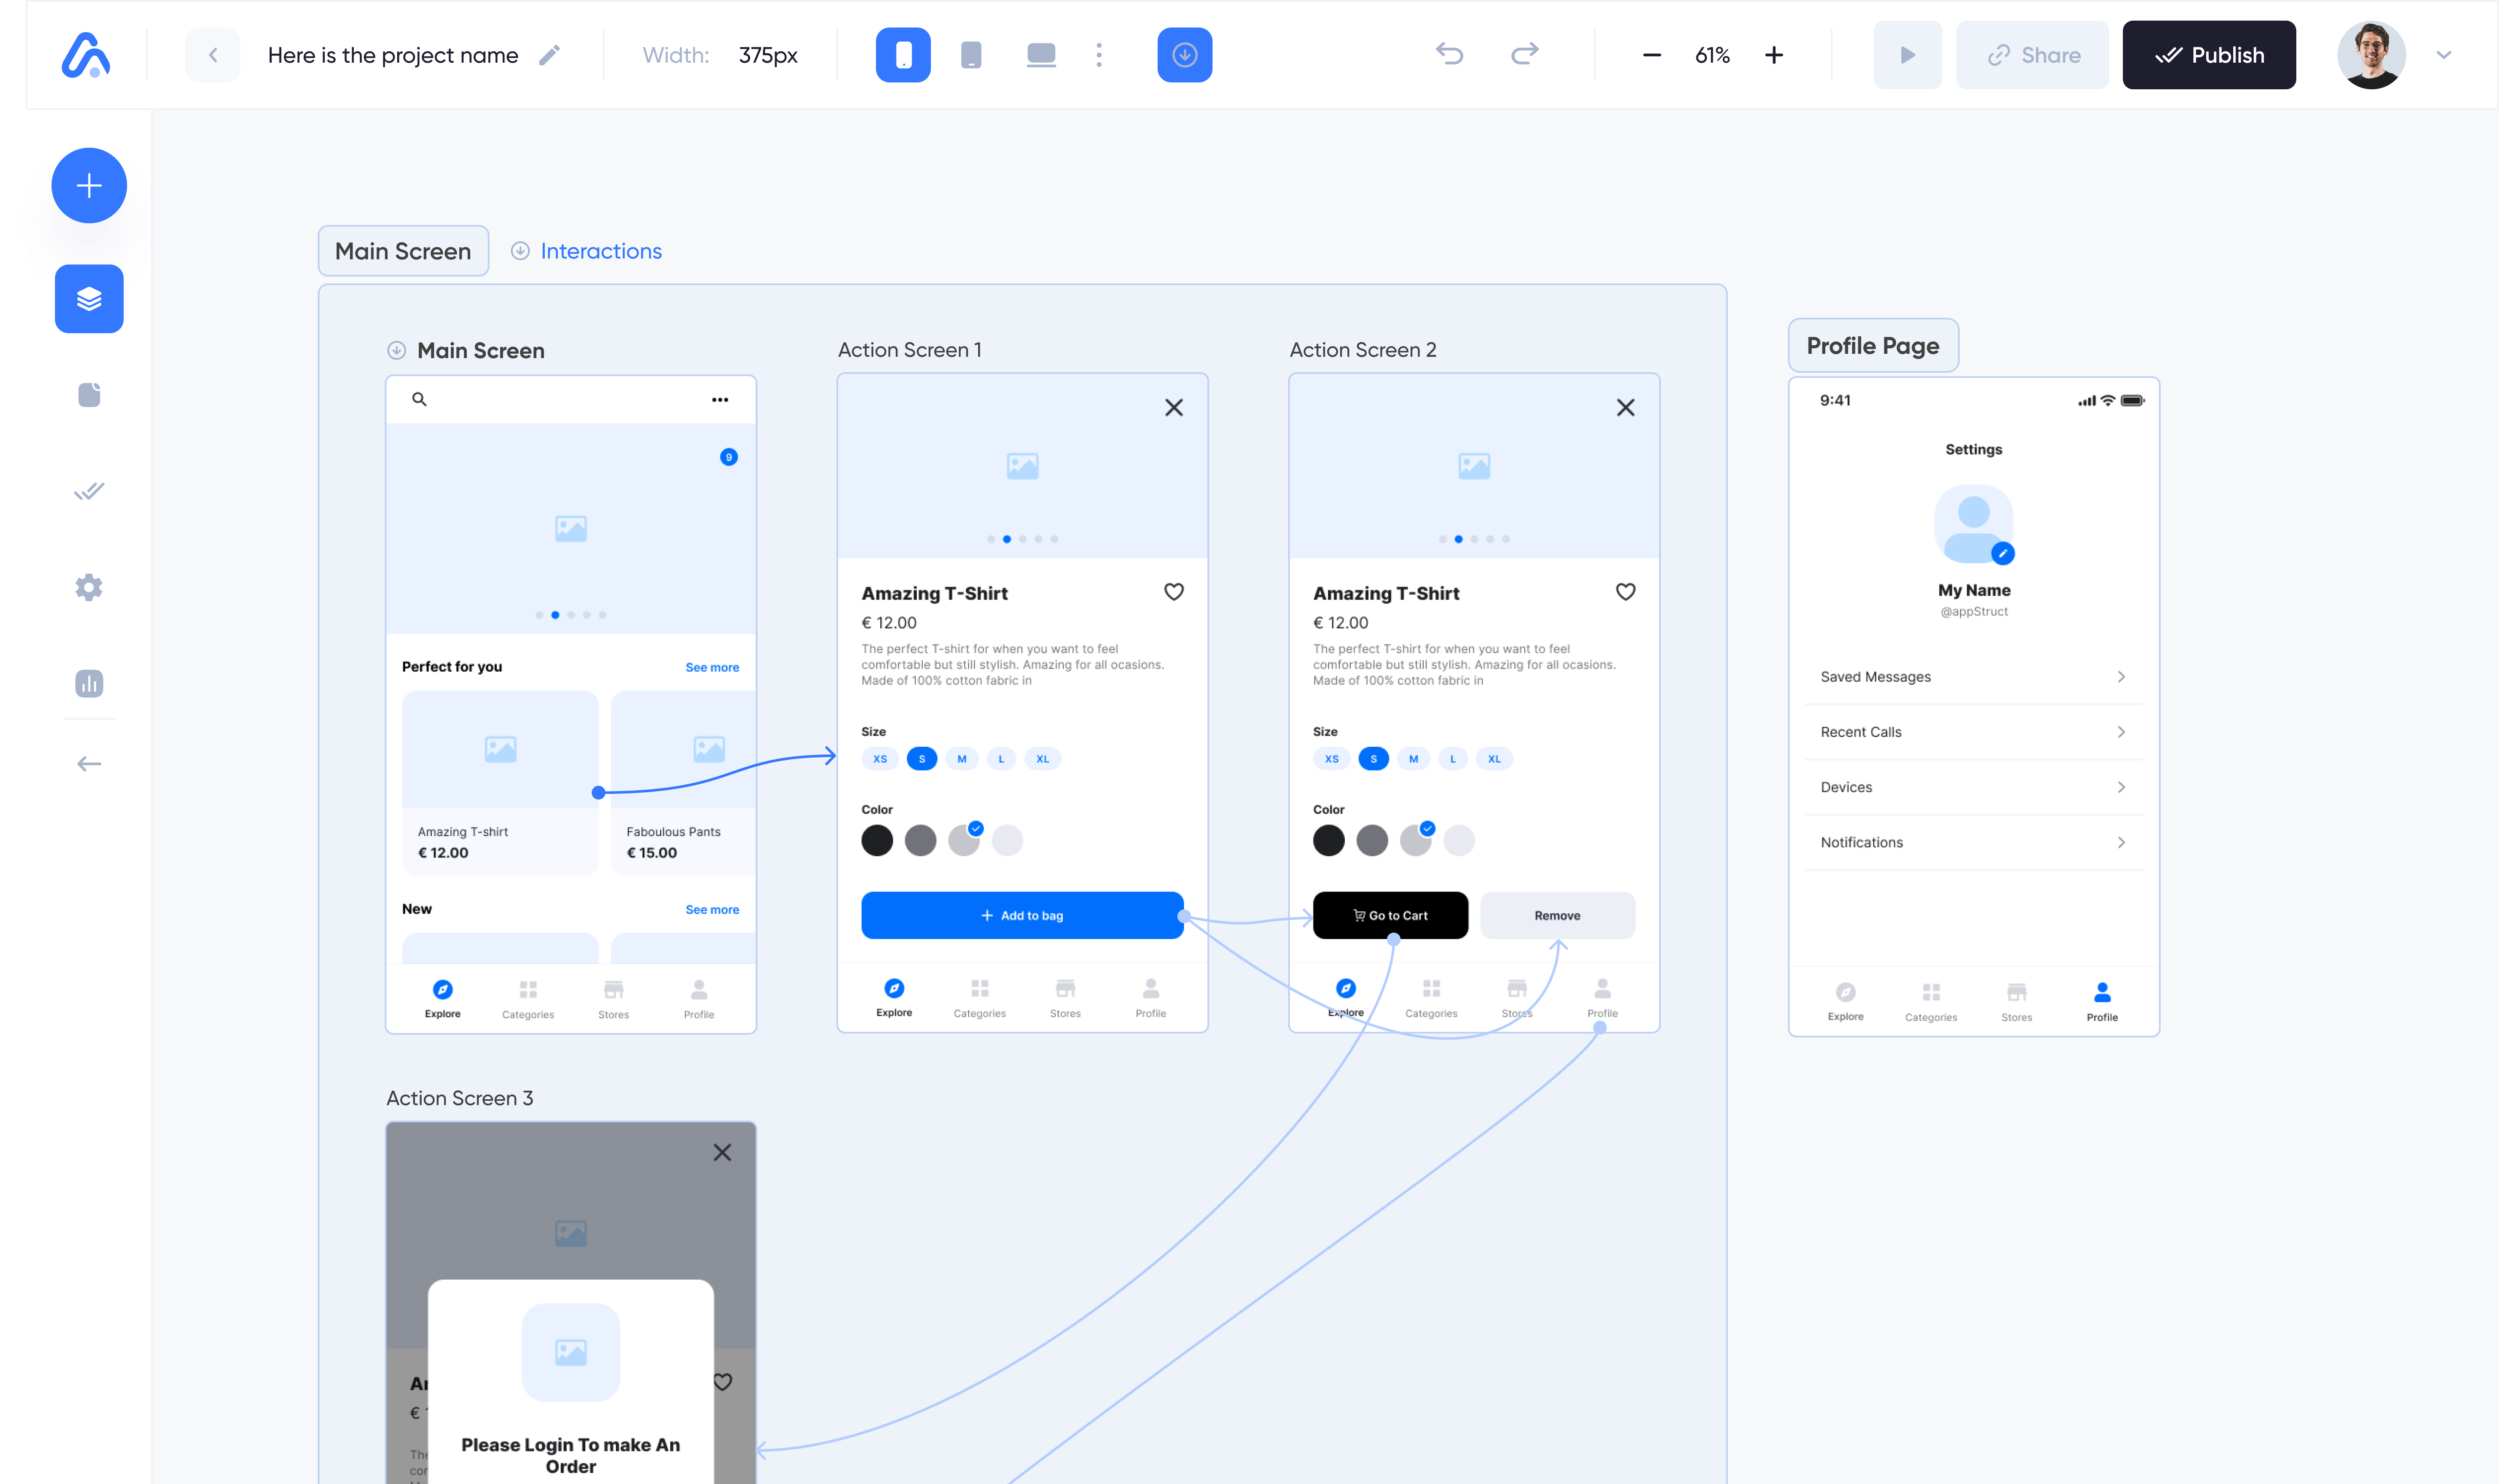Toggle the desktop device frame view
The height and width of the screenshot is (1484, 2499).
point(1040,55)
